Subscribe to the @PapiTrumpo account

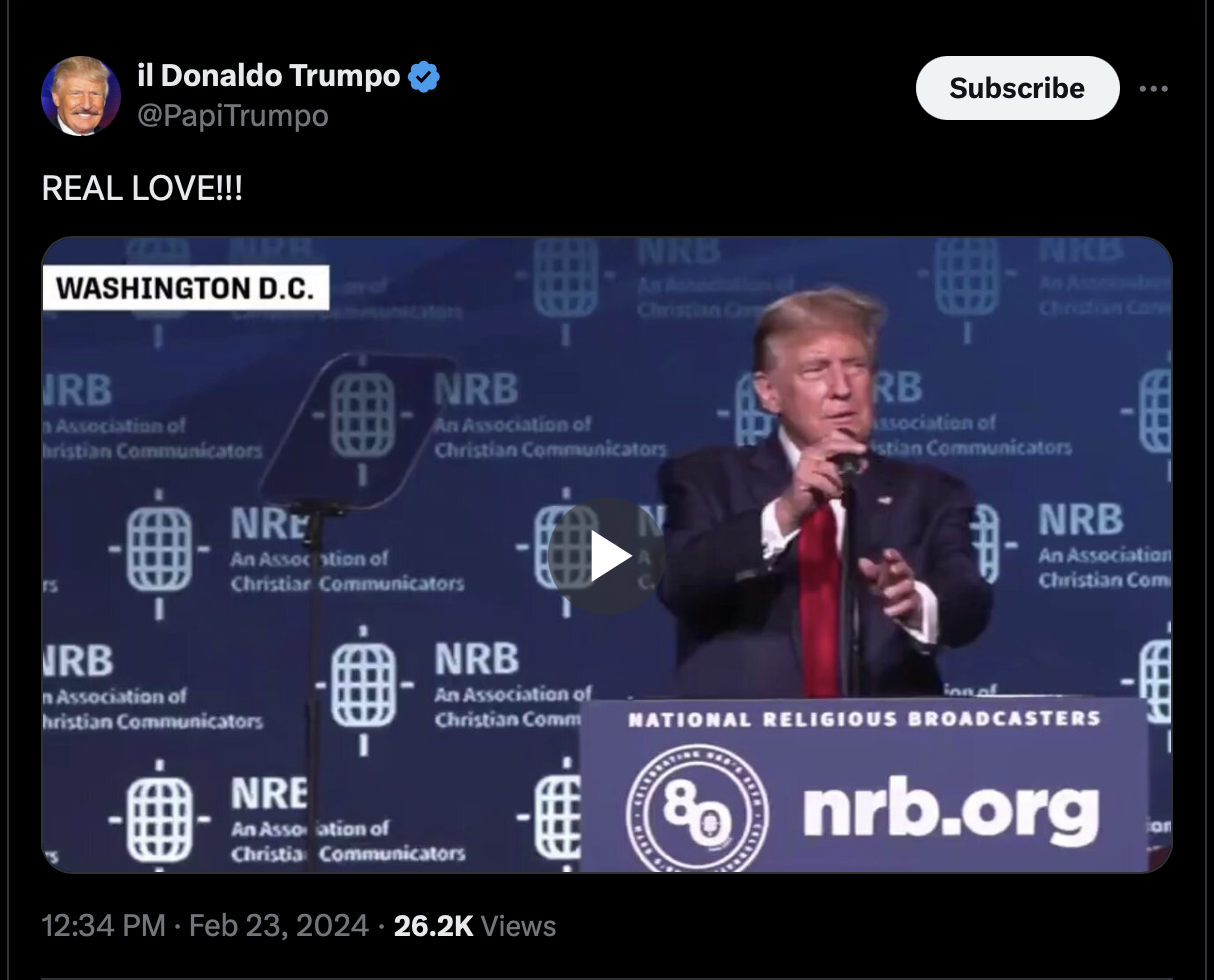point(1017,88)
